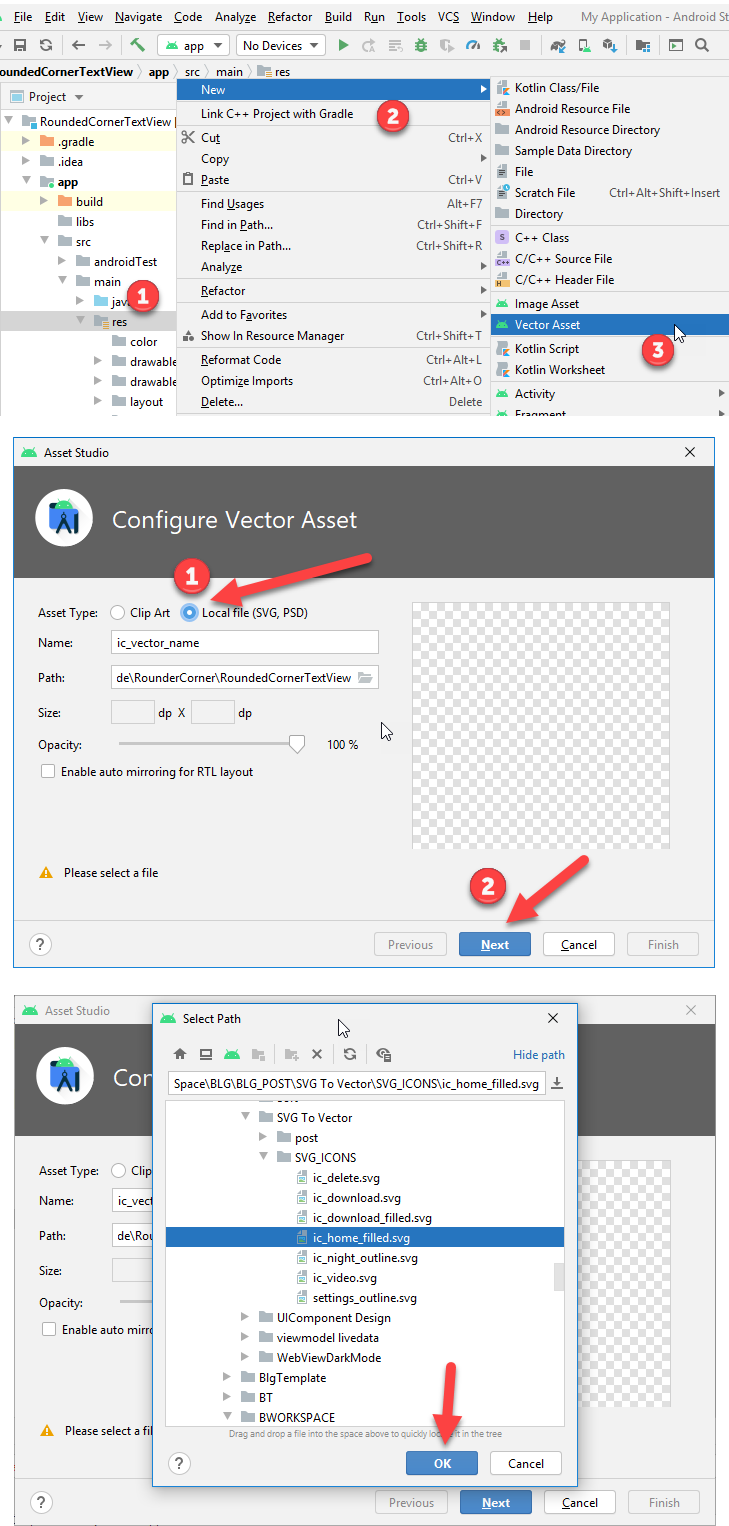Click the Sync/refresh icon next to Save All
Screen dimensions: 729x1526
(x=46, y=45)
